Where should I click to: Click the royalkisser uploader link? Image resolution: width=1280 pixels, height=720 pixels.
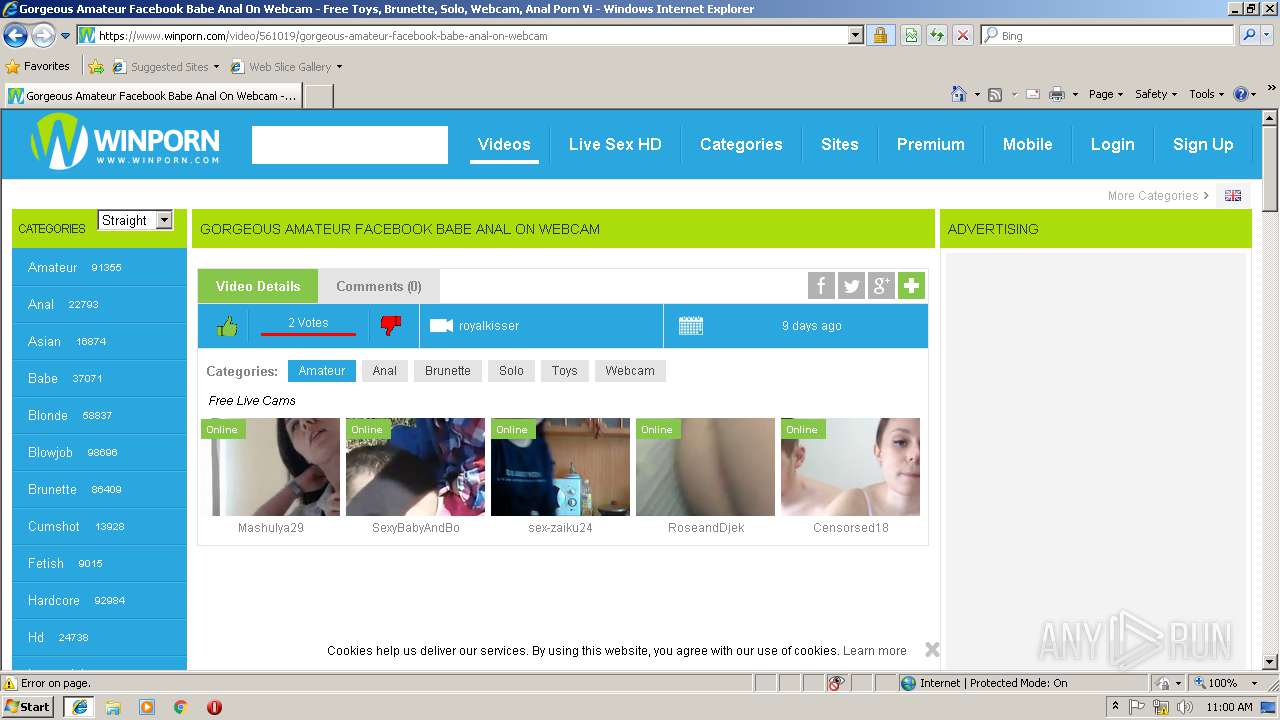tap(489, 326)
